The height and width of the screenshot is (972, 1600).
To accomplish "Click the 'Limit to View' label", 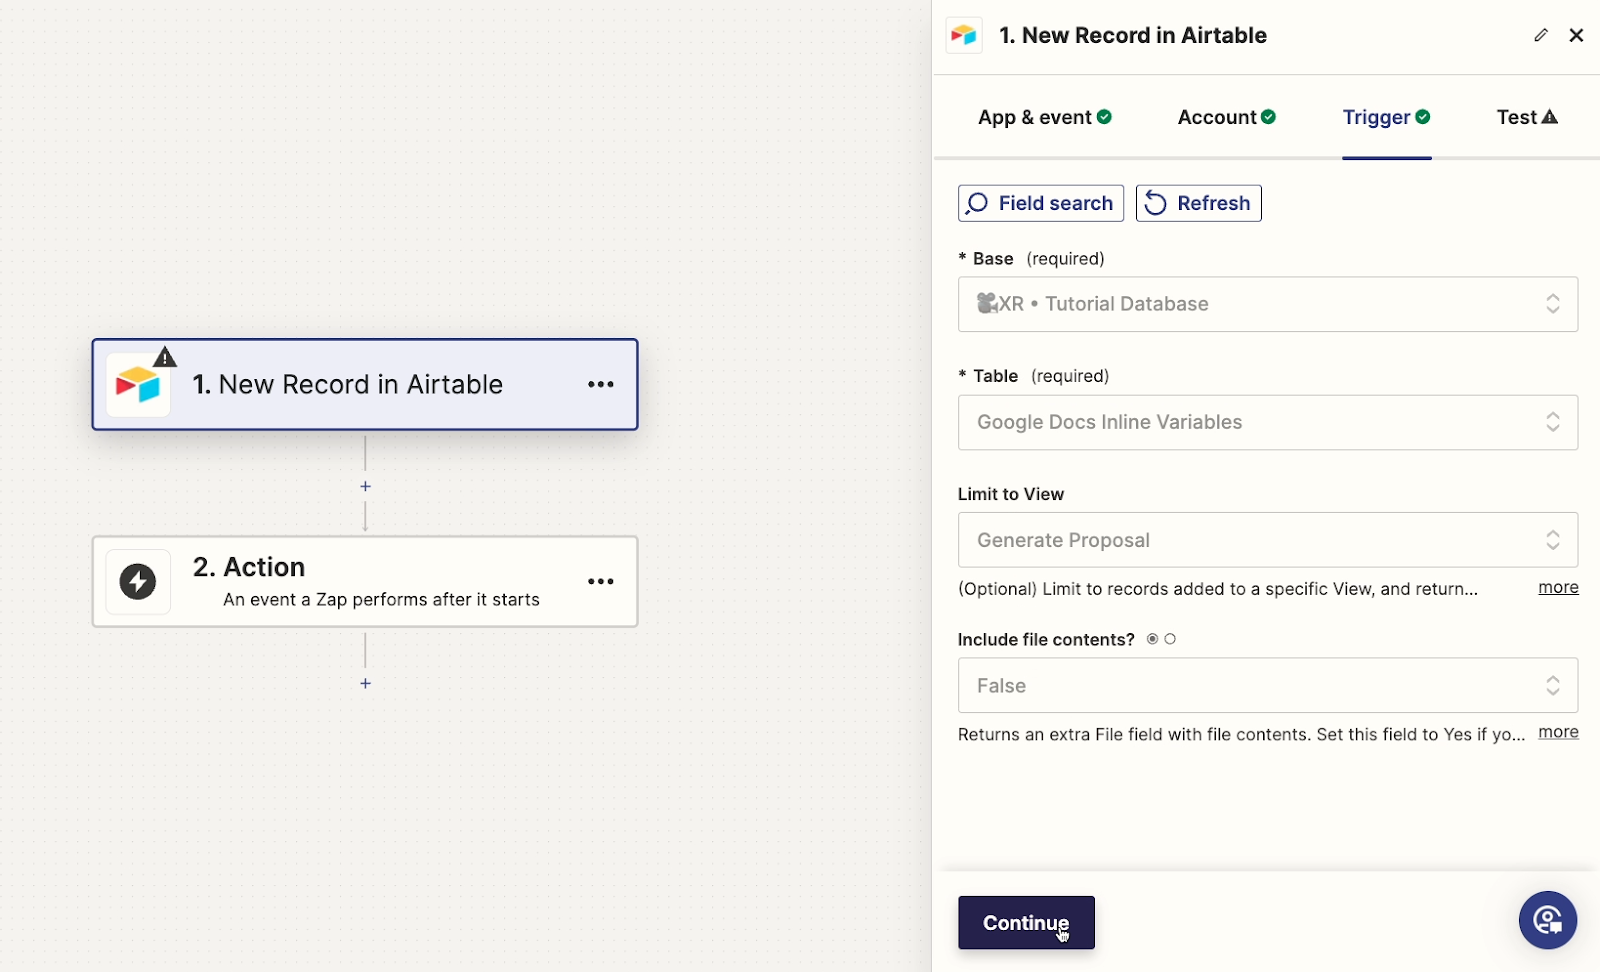I will tap(1011, 494).
